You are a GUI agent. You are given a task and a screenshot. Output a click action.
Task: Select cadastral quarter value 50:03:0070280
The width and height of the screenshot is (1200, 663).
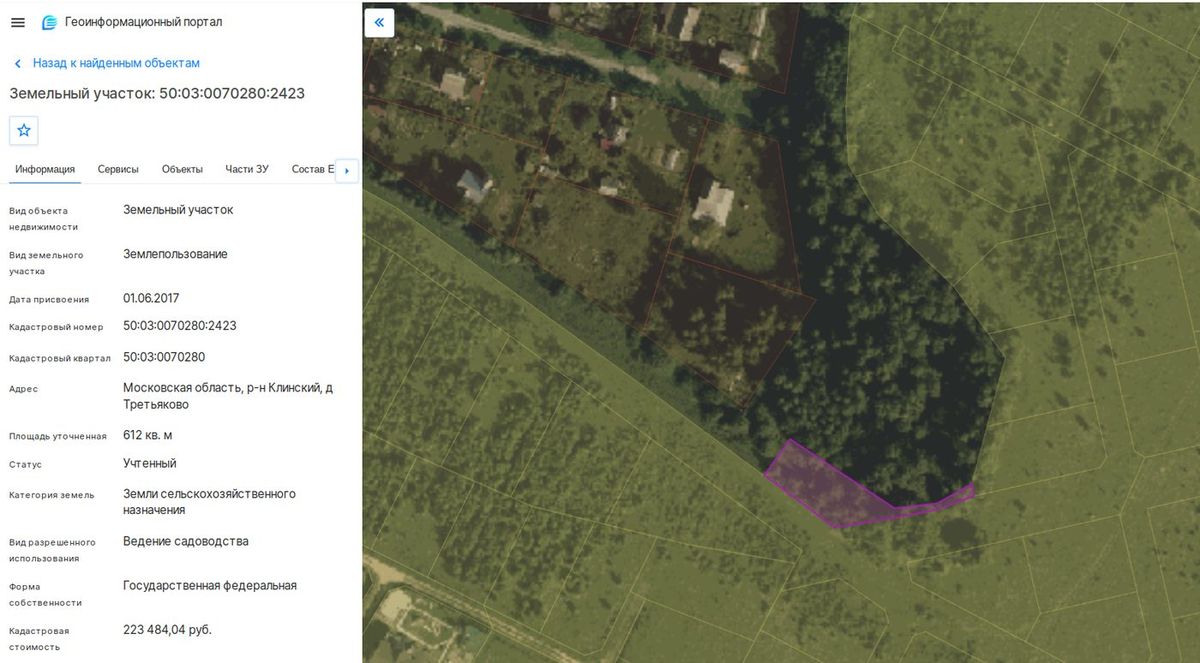pos(164,357)
